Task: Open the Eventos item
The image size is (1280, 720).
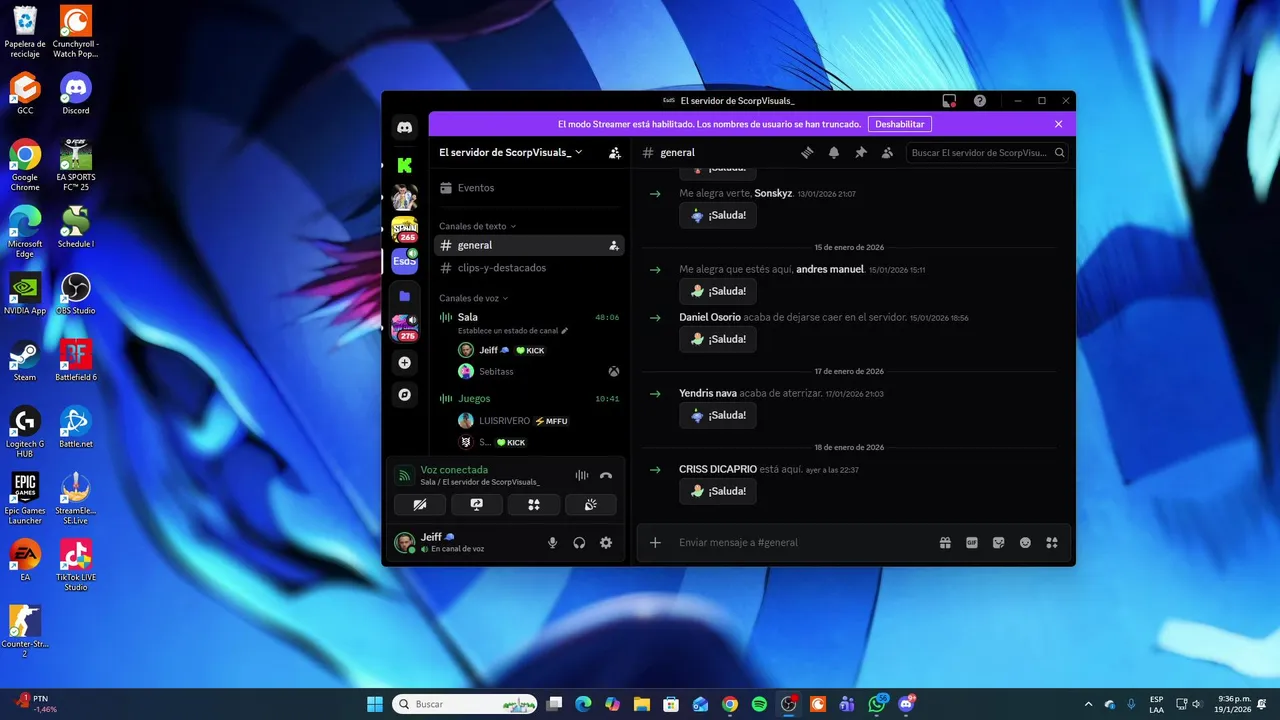Action: [529, 188]
